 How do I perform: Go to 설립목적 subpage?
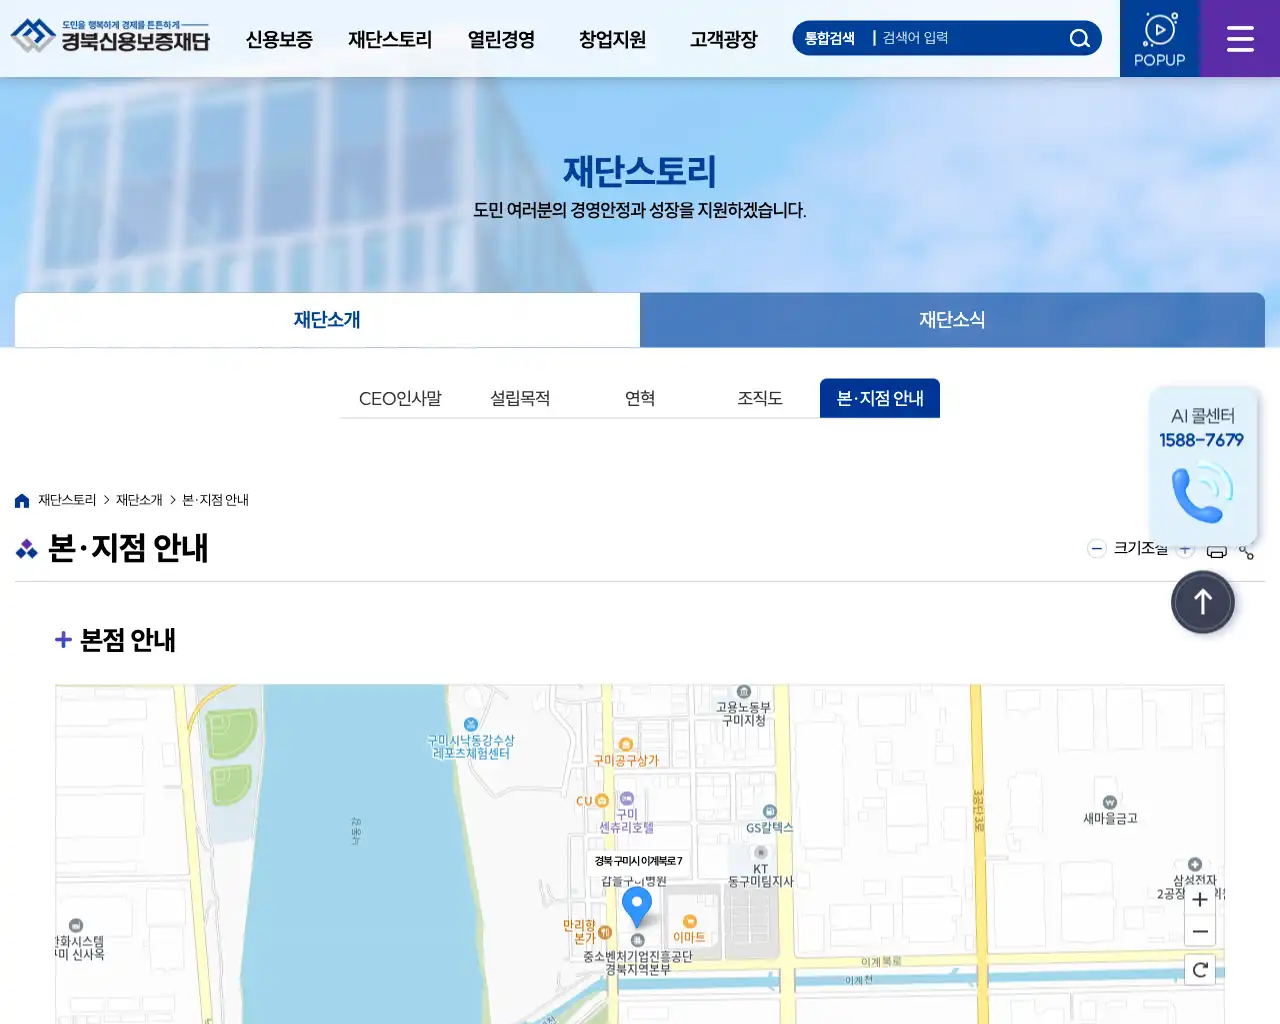point(520,398)
